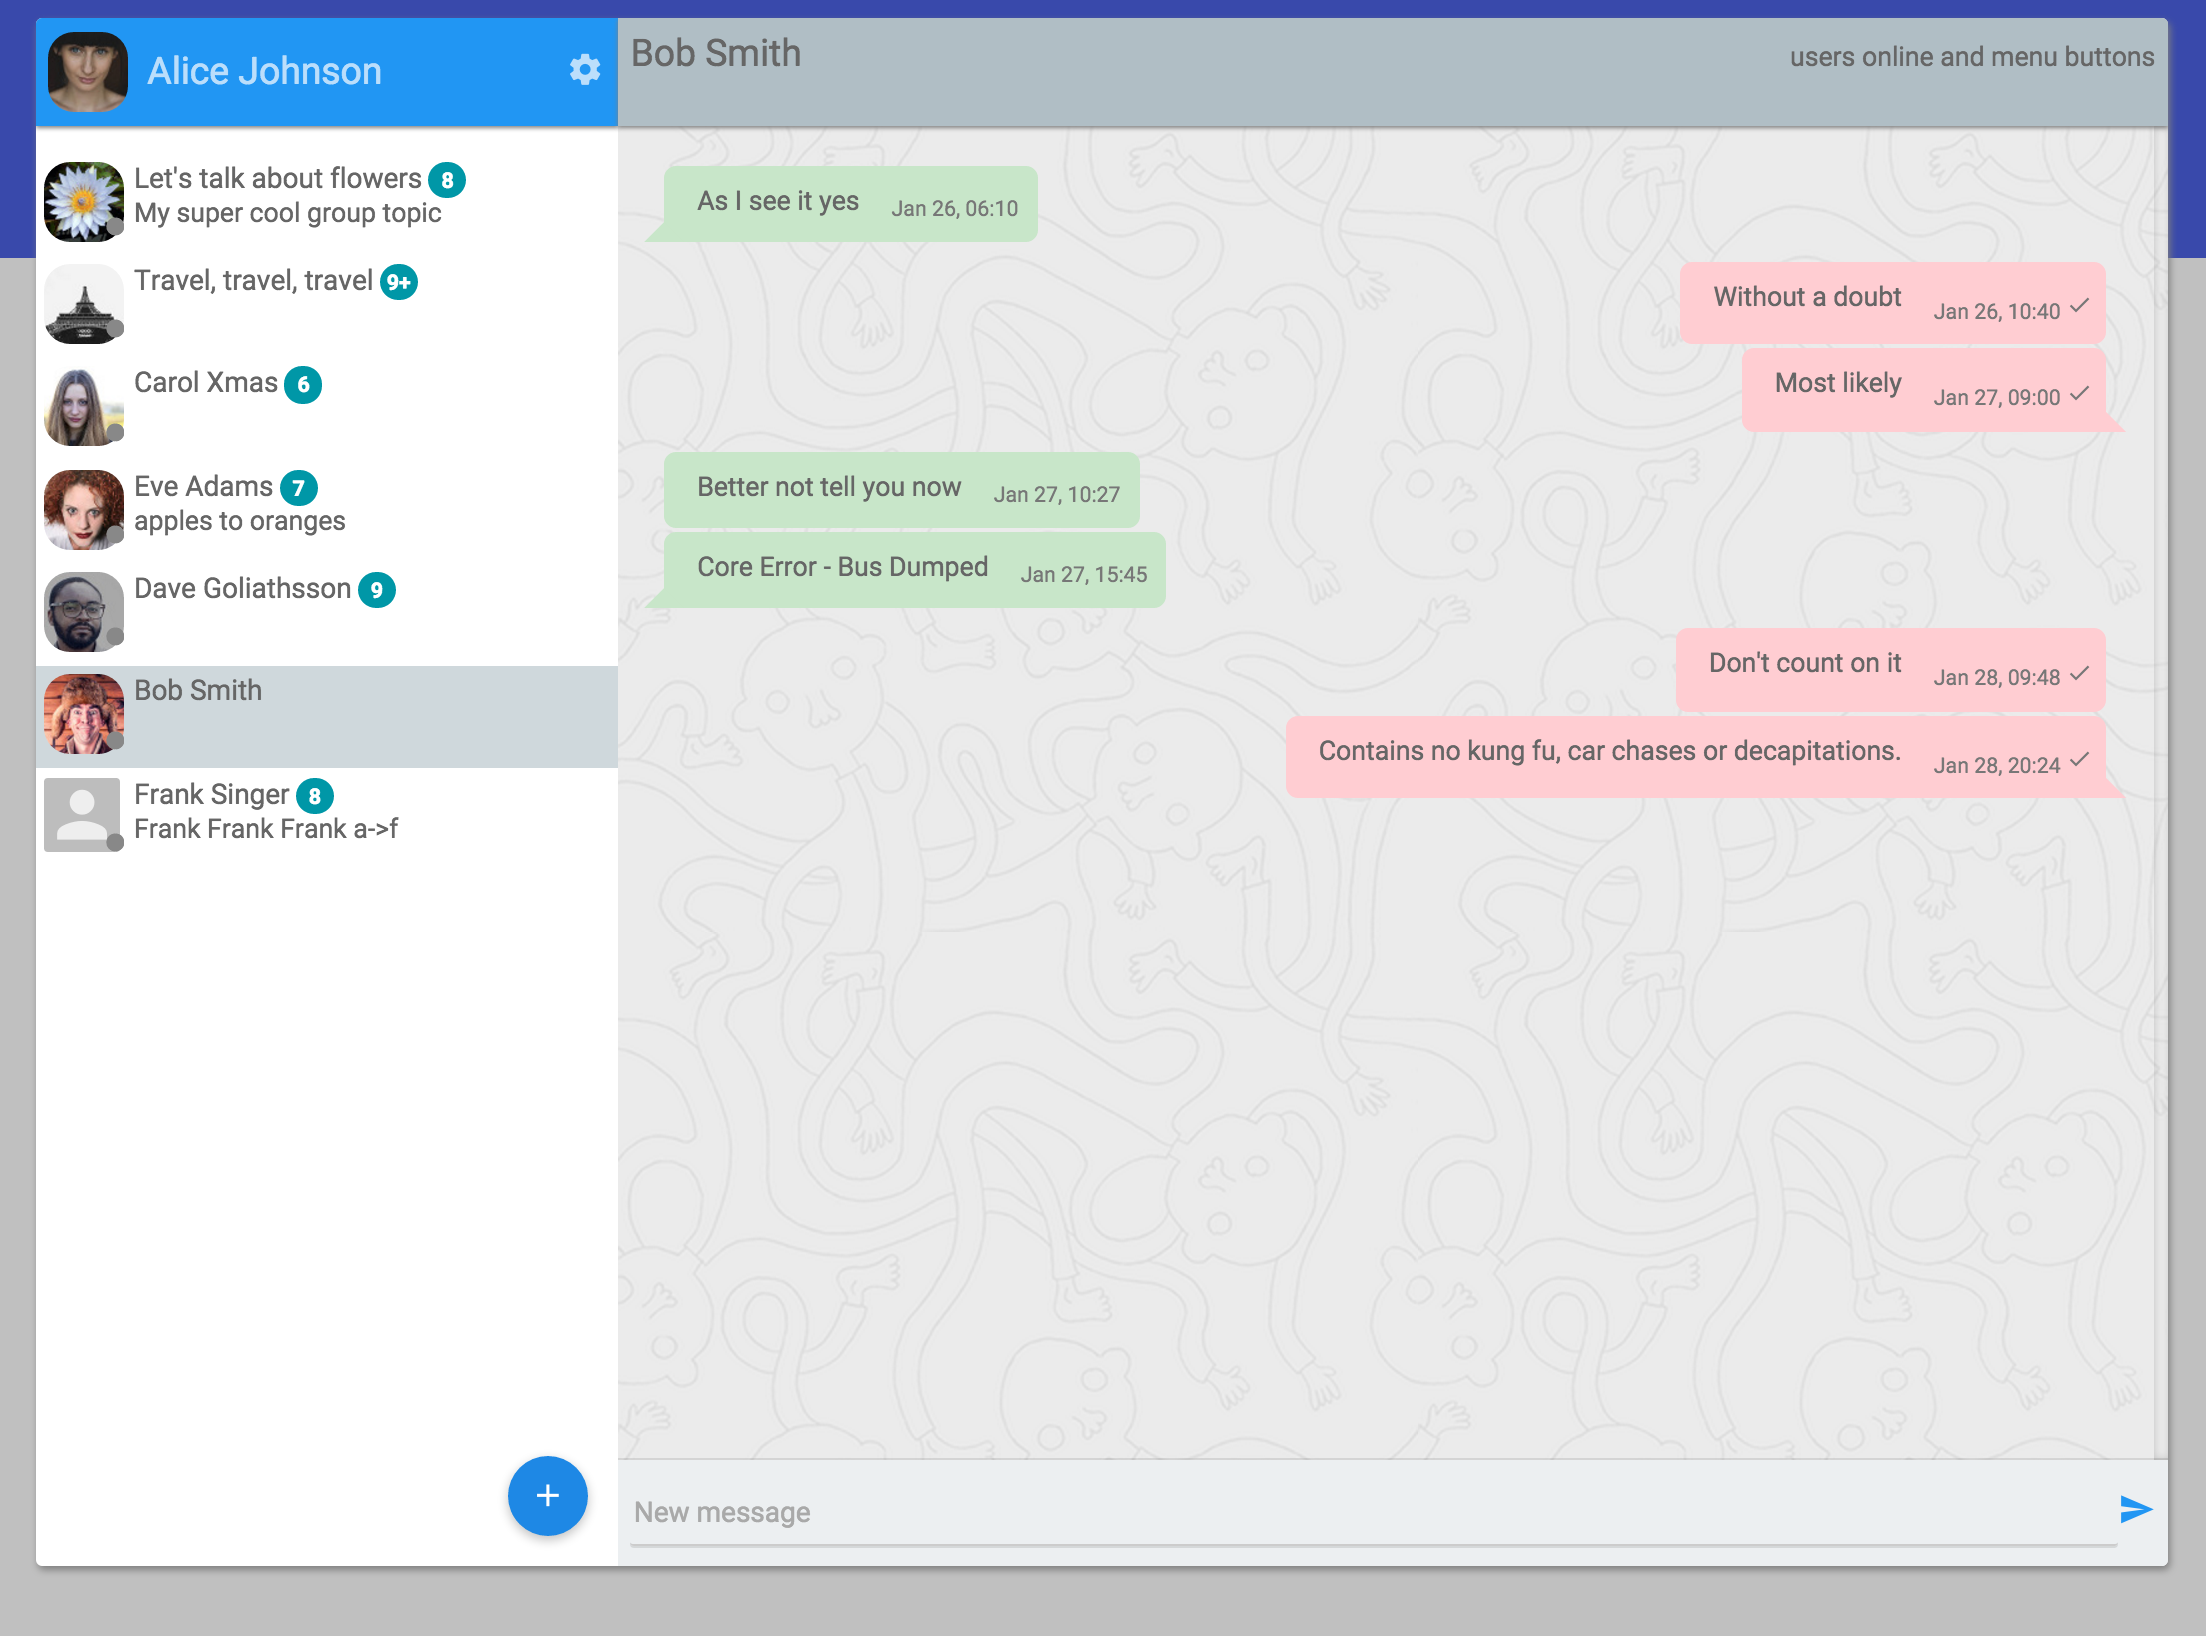
Task: Click timestamp Jan 27, 10:27
Action: point(1057,495)
